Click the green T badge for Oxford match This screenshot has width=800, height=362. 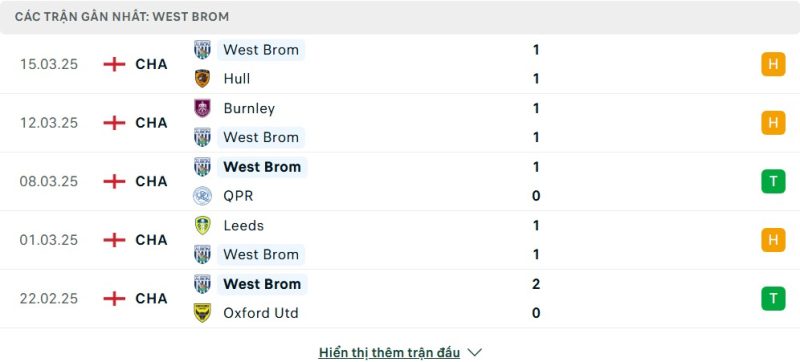[x=773, y=299]
